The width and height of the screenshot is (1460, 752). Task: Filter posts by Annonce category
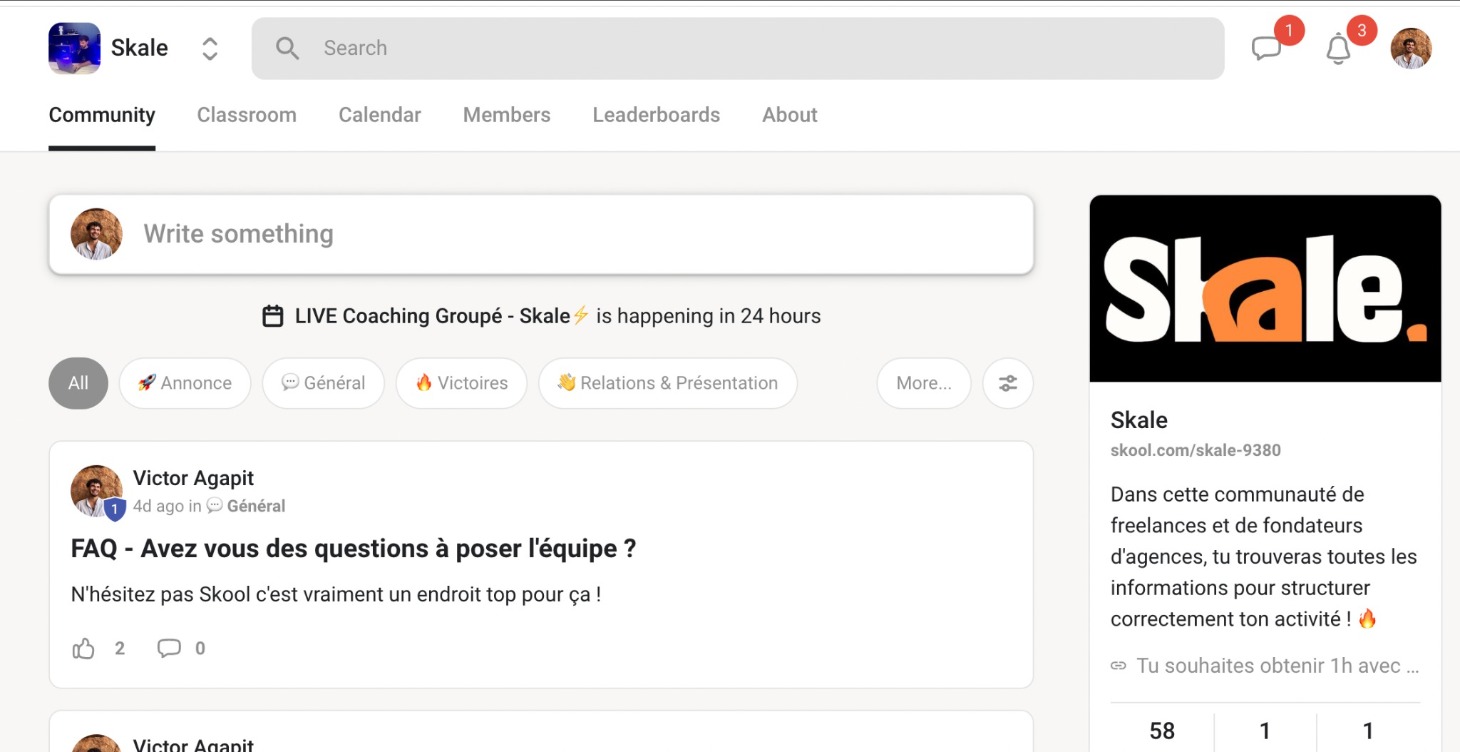click(185, 383)
